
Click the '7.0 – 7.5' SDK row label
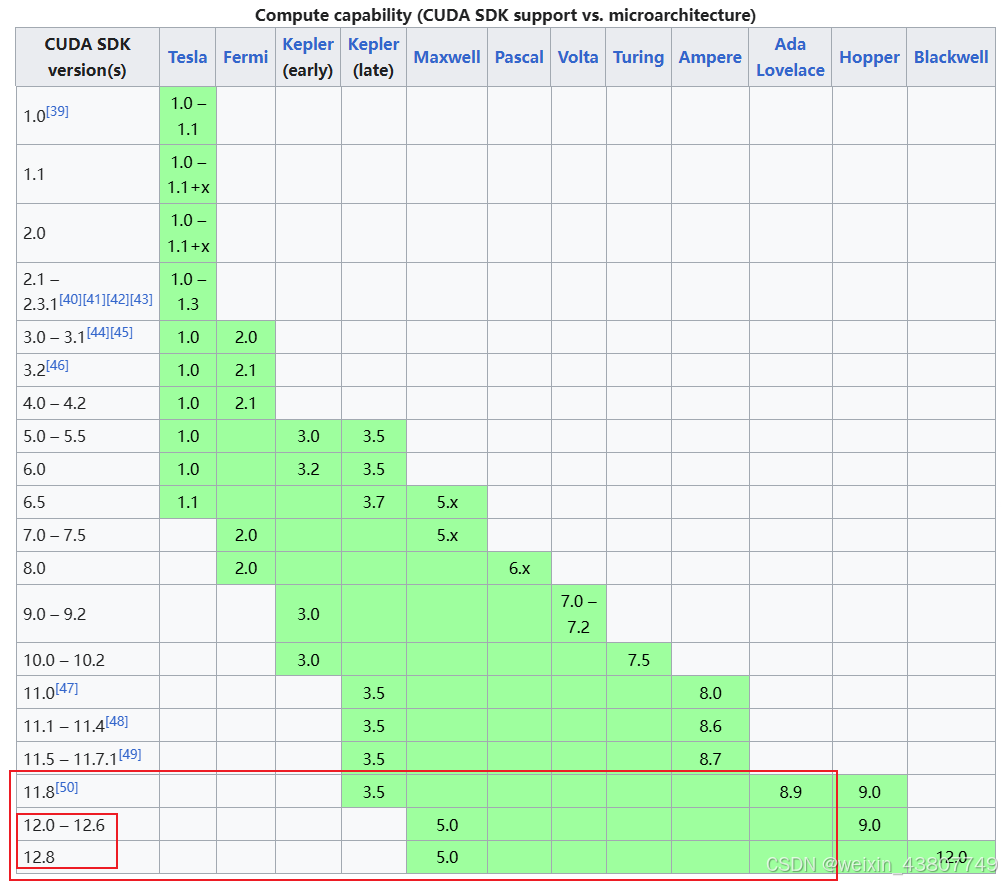(54, 535)
